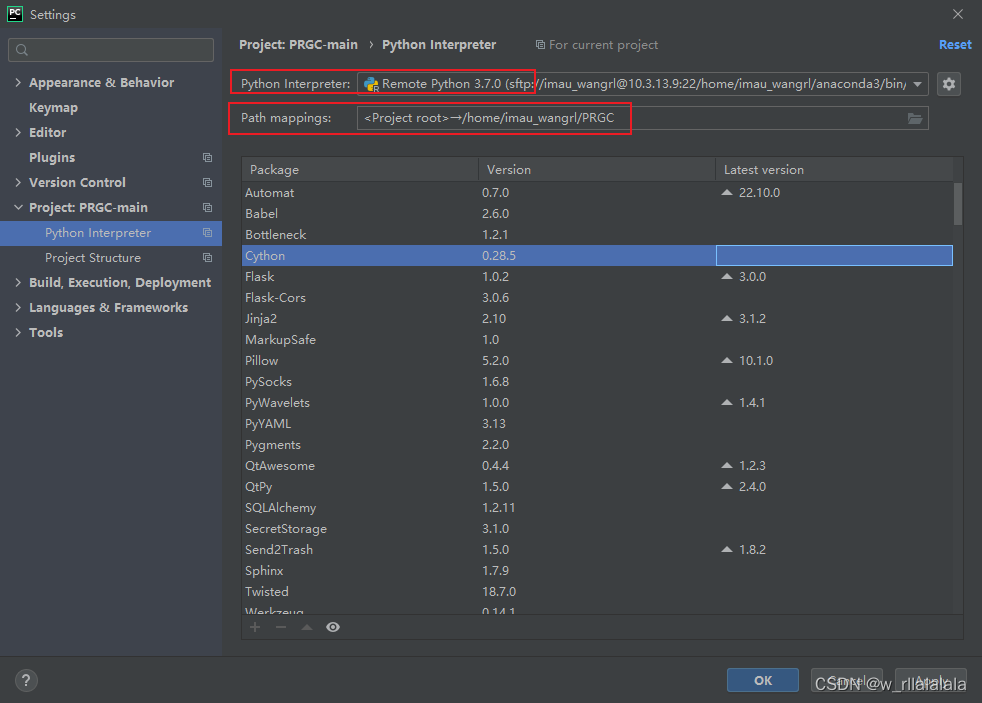The height and width of the screenshot is (703, 982).
Task: Click the project-level icon beside Python Interpreter
Action: 207,233
